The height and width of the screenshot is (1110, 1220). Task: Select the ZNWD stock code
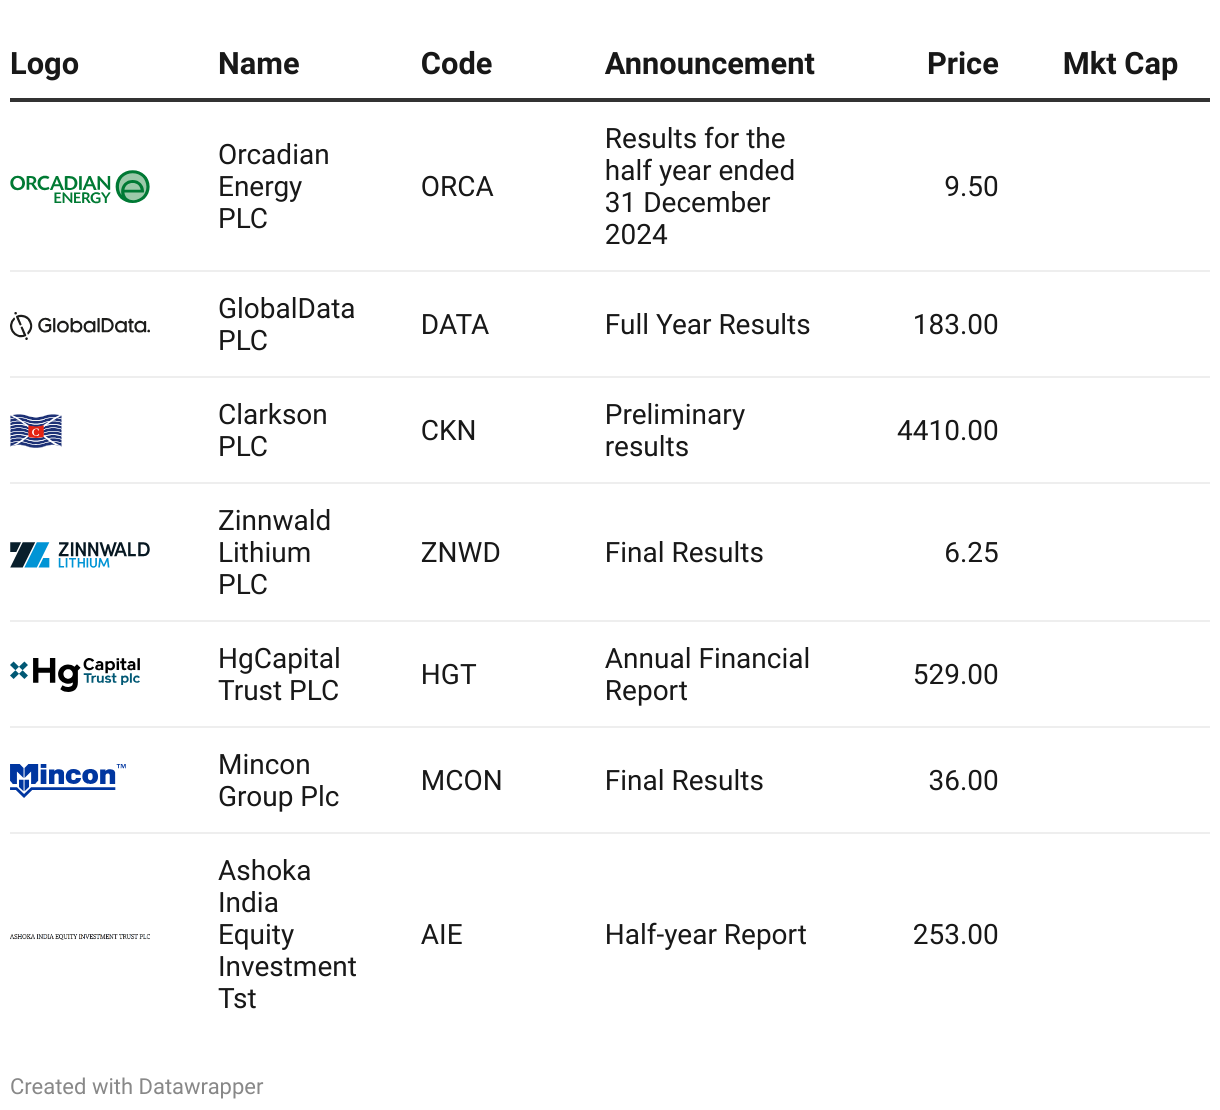click(460, 553)
